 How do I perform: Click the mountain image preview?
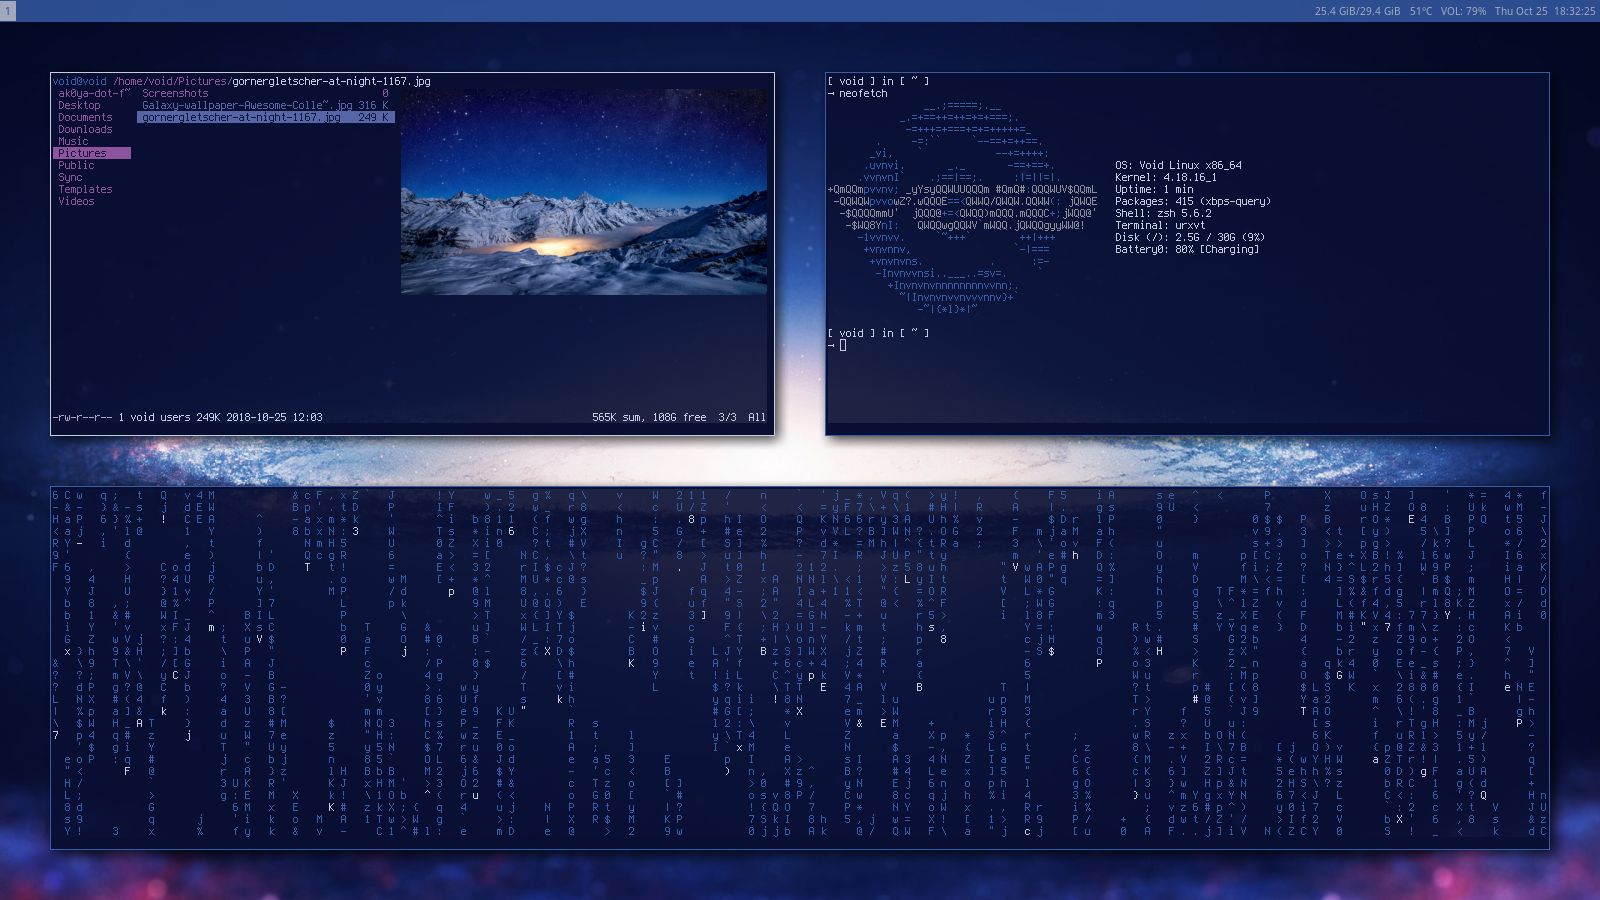tap(584, 192)
